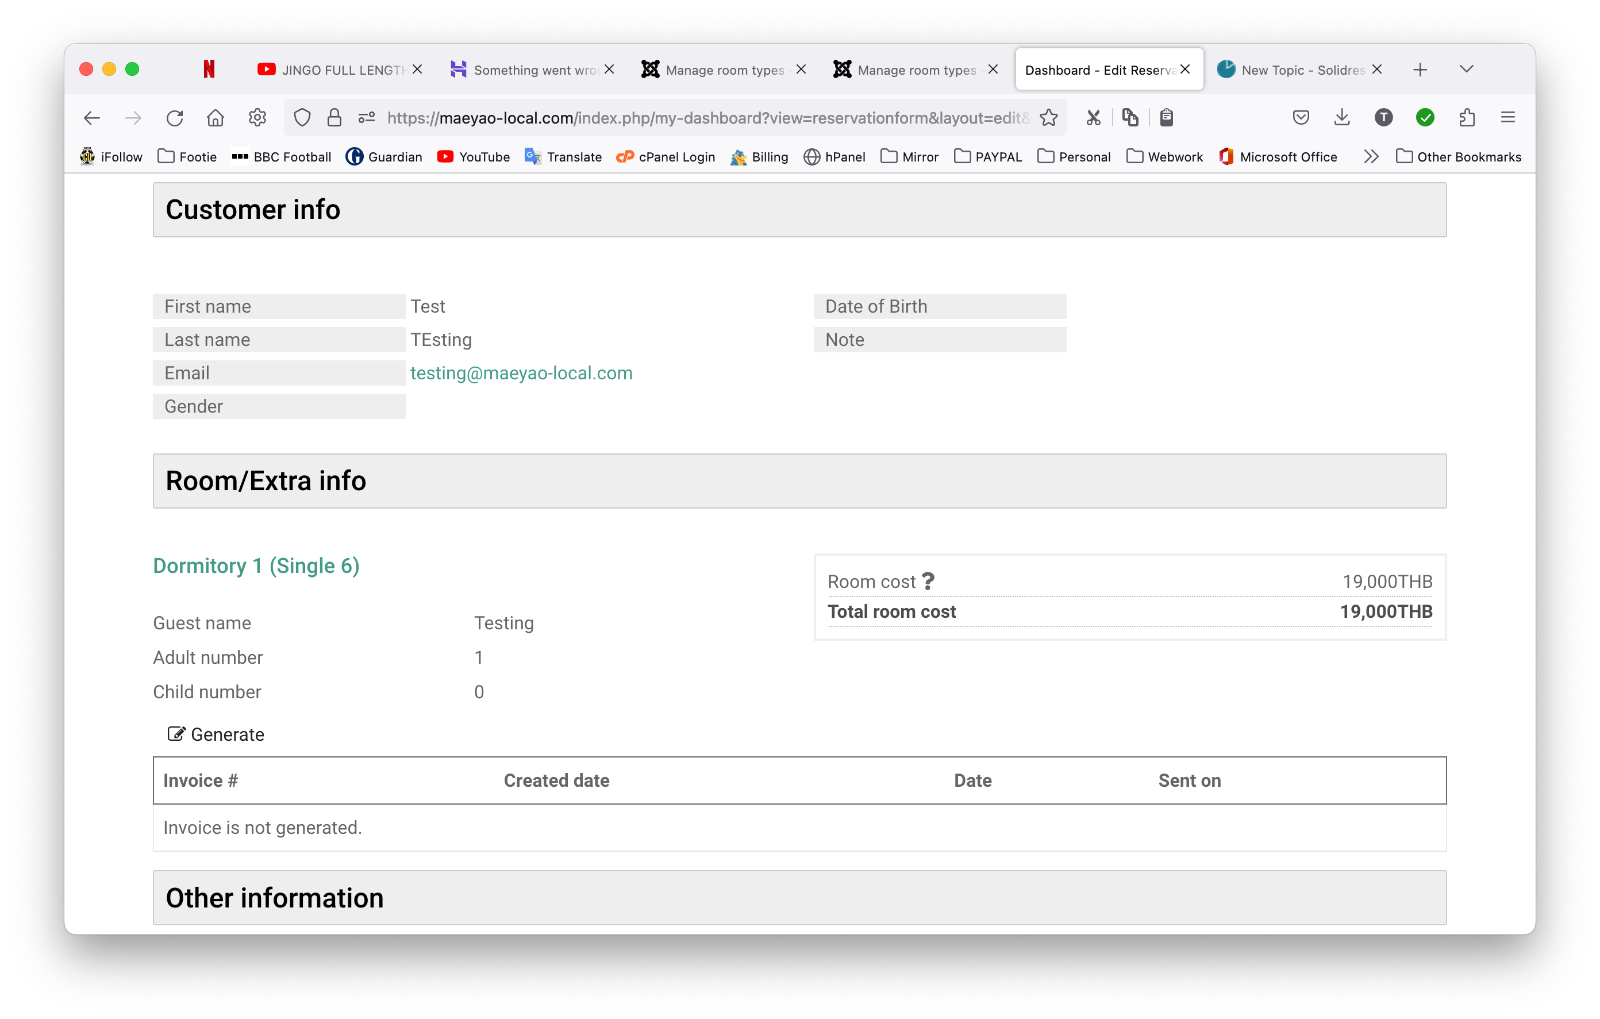Open the Firefox hamburger application menu
Image resolution: width=1600 pixels, height=1019 pixels.
click(1508, 118)
